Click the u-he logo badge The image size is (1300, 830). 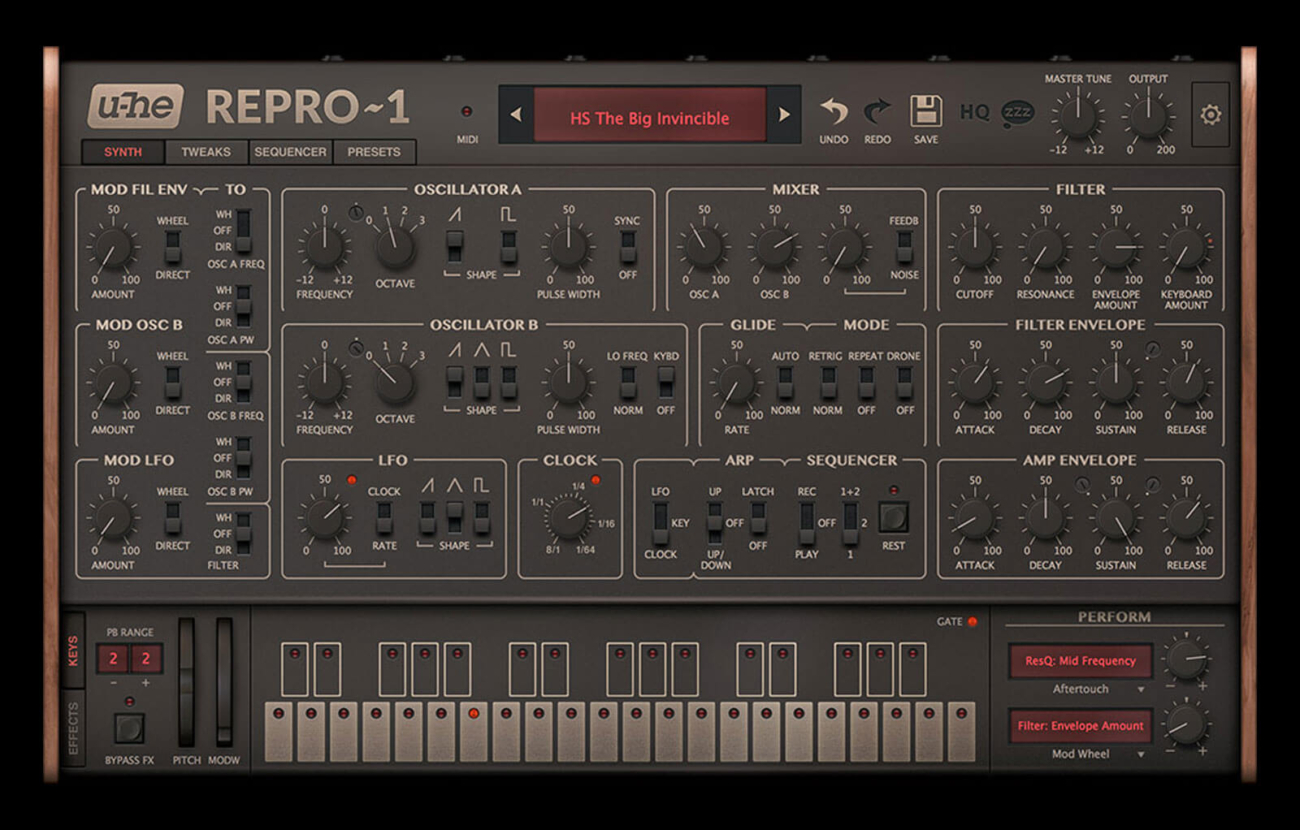coord(135,106)
